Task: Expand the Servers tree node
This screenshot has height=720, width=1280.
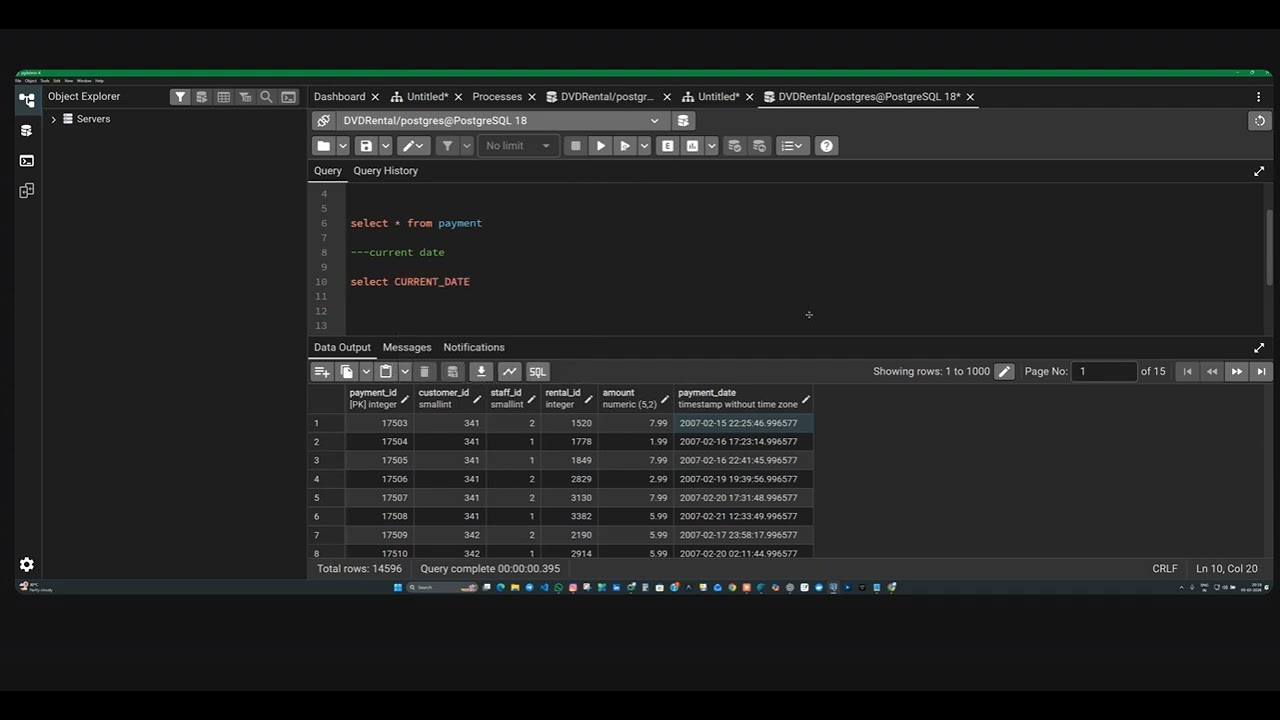Action: [x=54, y=119]
